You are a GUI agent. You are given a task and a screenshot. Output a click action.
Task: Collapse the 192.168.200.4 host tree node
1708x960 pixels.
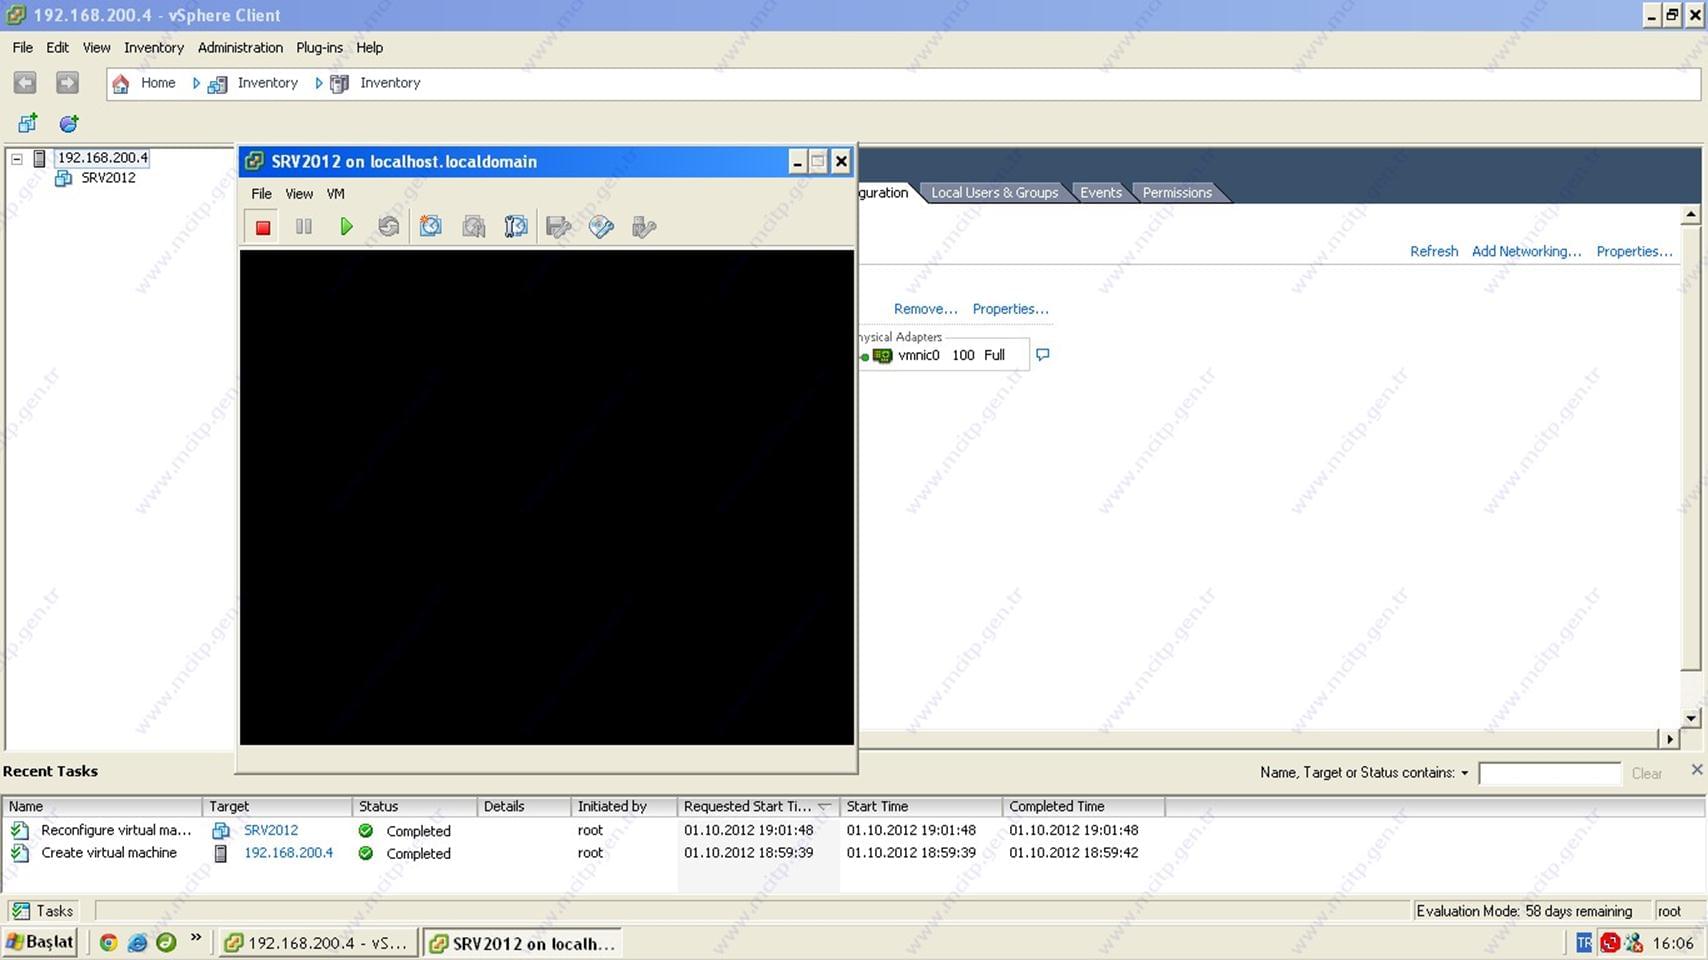click(x=17, y=158)
